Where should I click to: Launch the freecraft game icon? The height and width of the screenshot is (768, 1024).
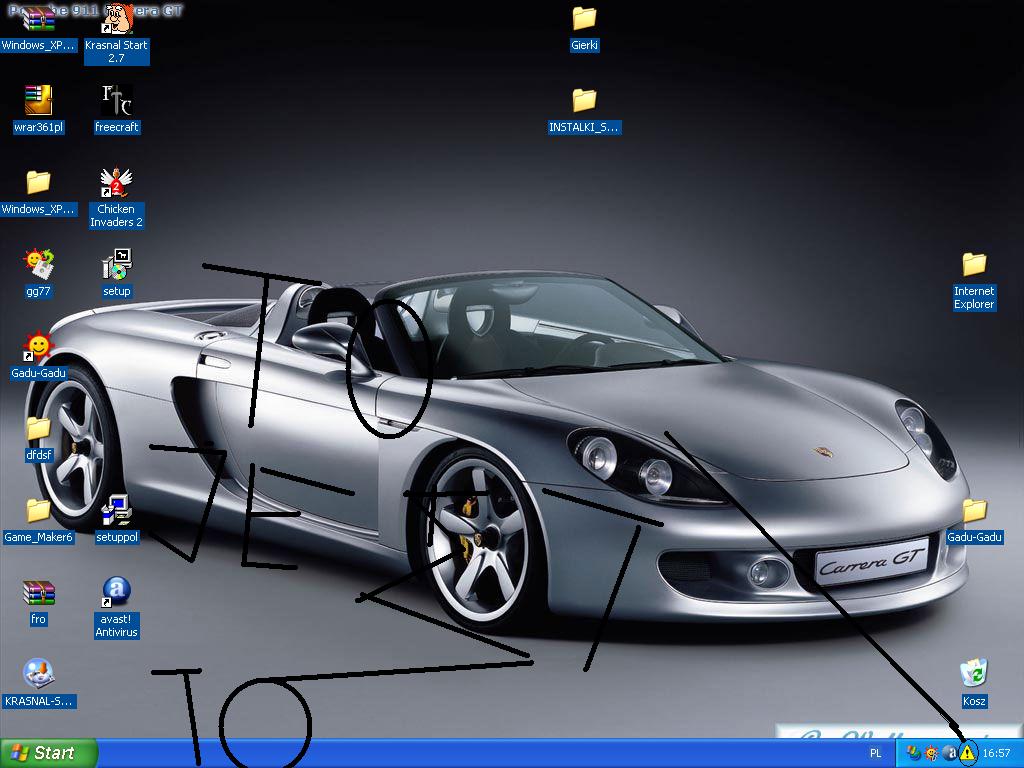pyautogui.click(x=117, y=100)
